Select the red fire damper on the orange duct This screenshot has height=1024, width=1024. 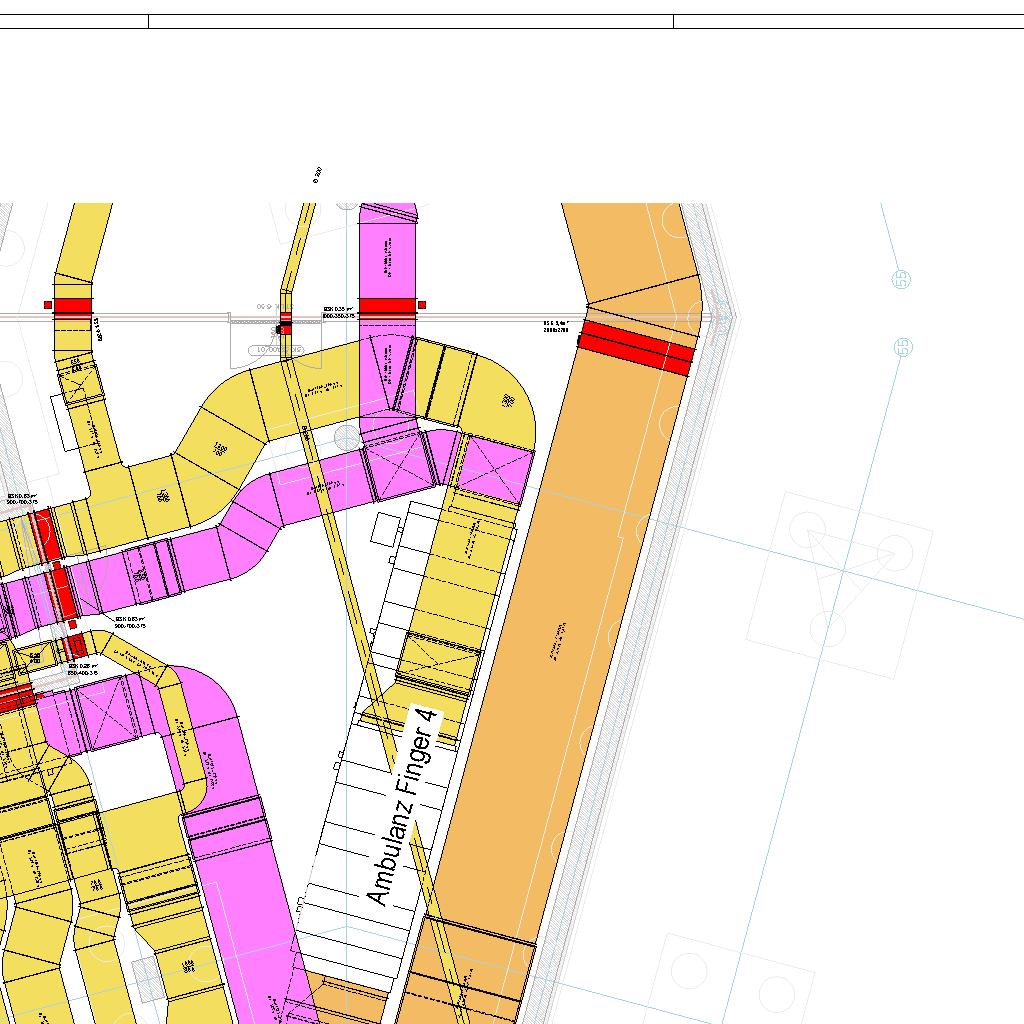click(x=636, y=347)
